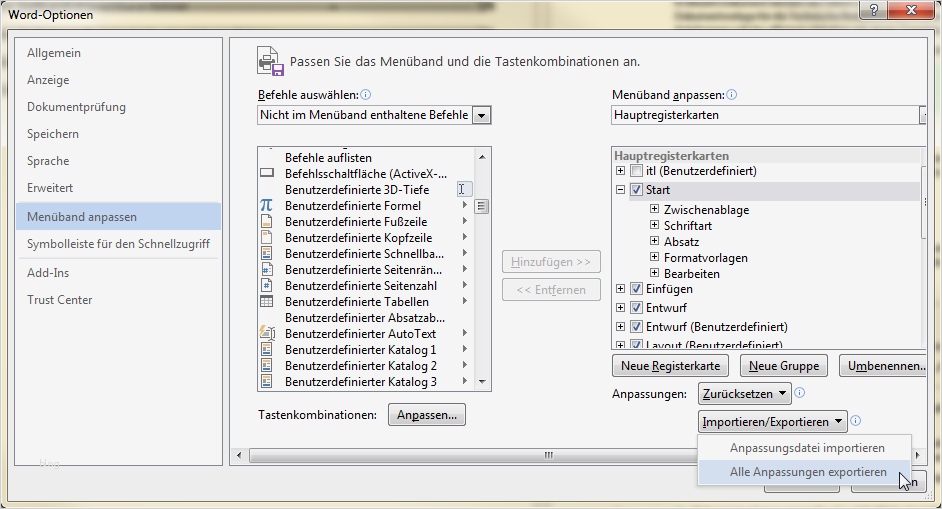Click the icon beside Benutzerdefinierte Seitenzahl
Viewport: 942px width, 509px height.
(266, 285)
